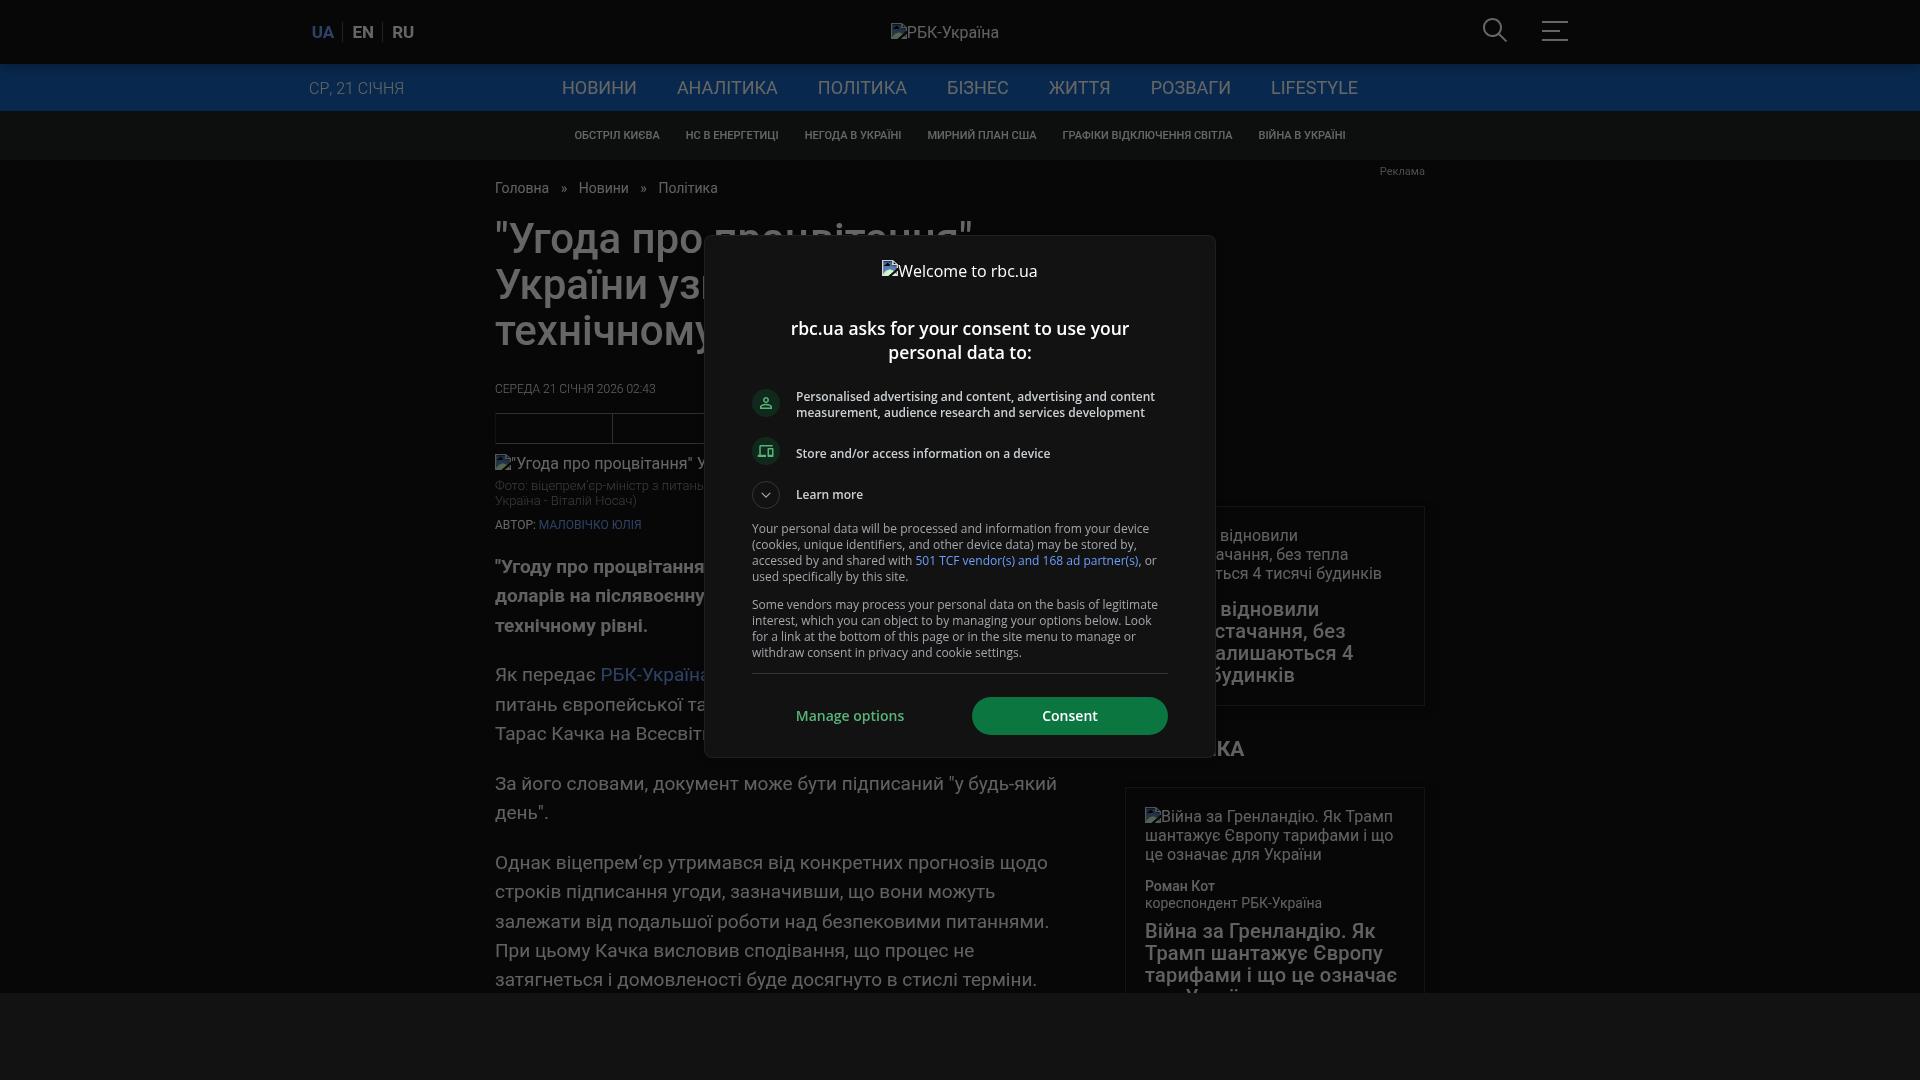Click the Welcome to rbc.ua logo
This screenshot has height=1080, width=1920.
tap(959, 271)
